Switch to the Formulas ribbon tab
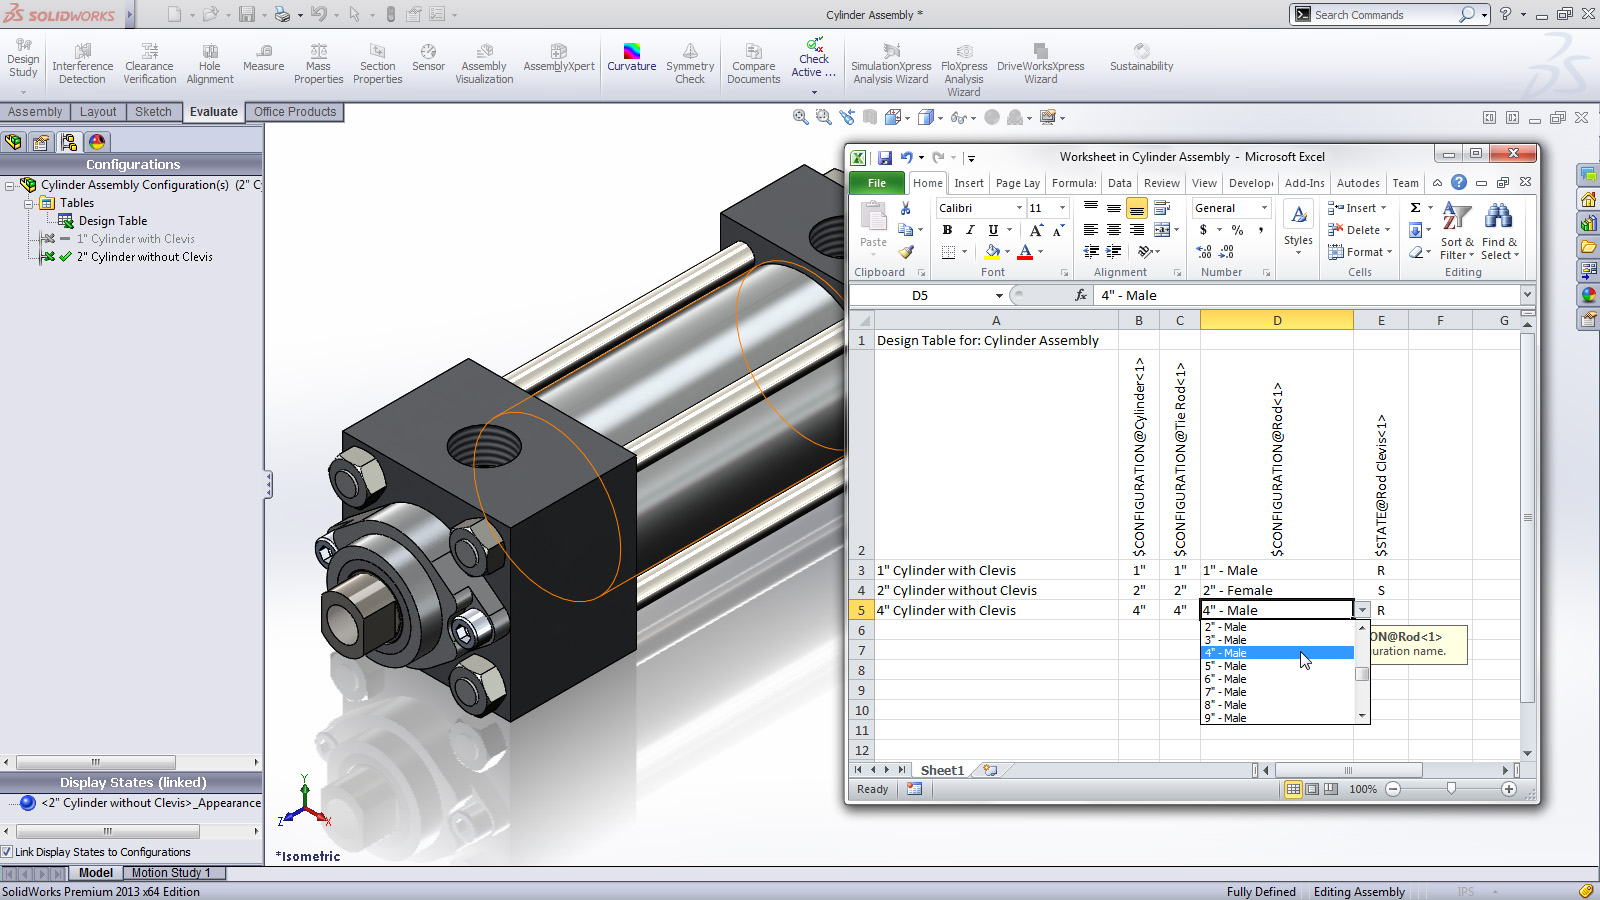 coord(1073,183)
